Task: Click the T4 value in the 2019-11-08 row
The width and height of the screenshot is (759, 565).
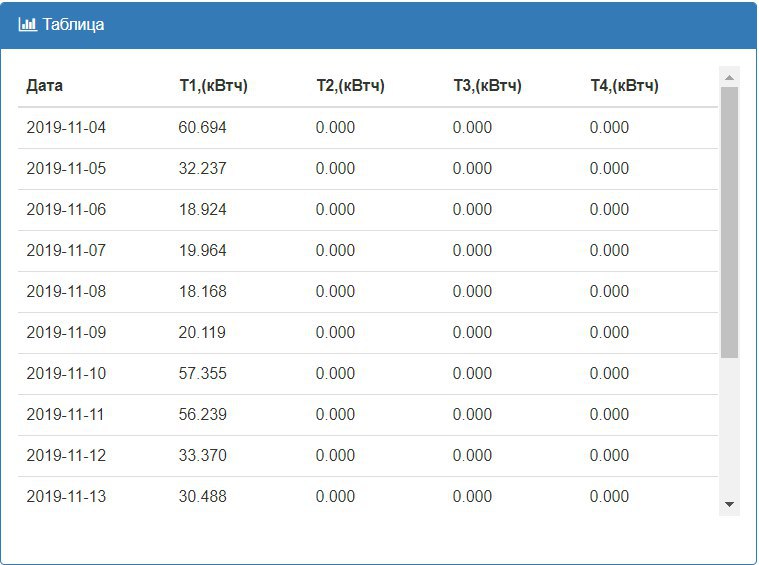Action: tap(609, 291)
